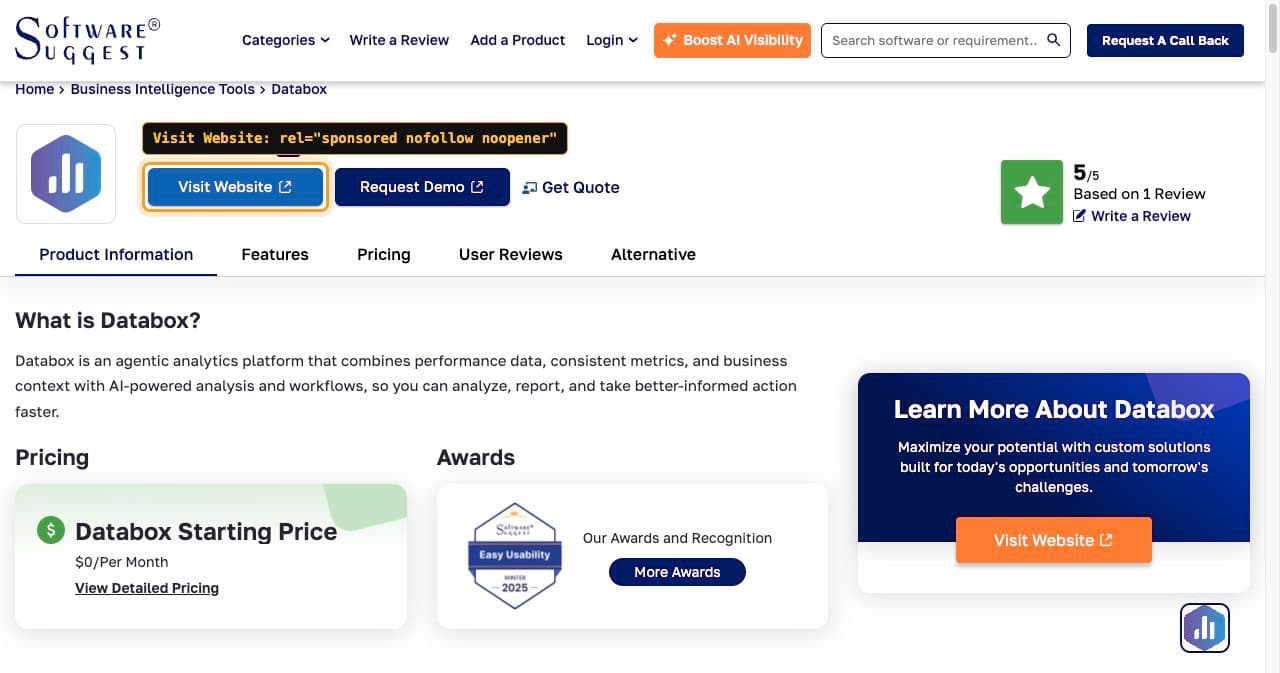Click the Get Quote link
The image size is (1280, 673).
click(571, 187)
